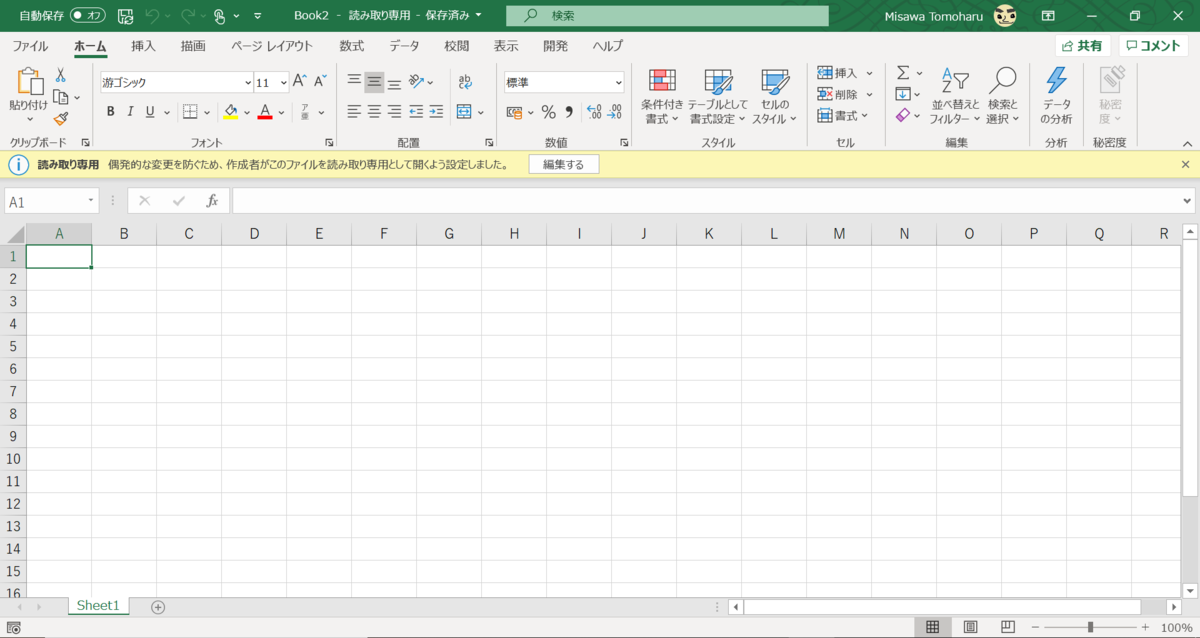1200x638 pixels.
Task: Click the Cut scissors icon
Action: pyautogui.click(x=61, y=75)
